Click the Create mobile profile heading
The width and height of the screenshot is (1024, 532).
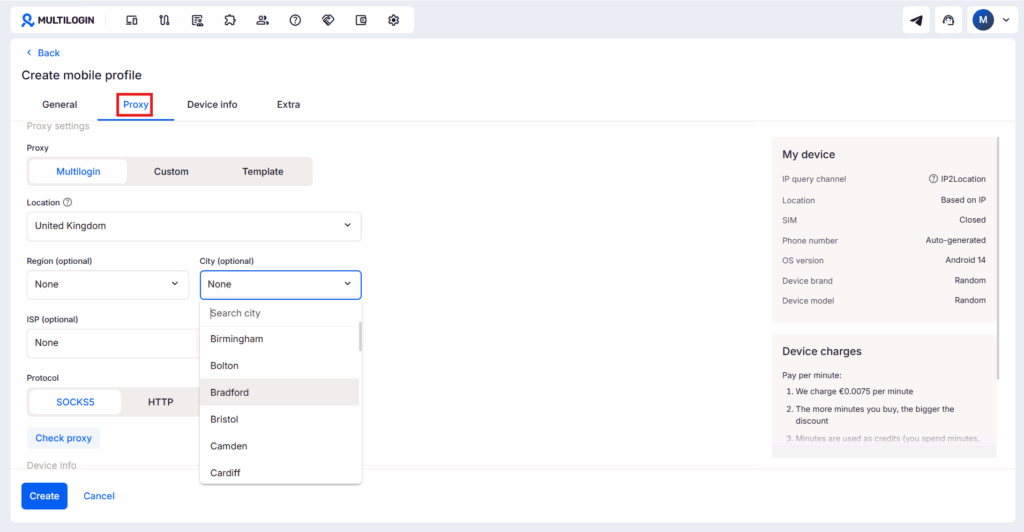click(x=82, y=75)
